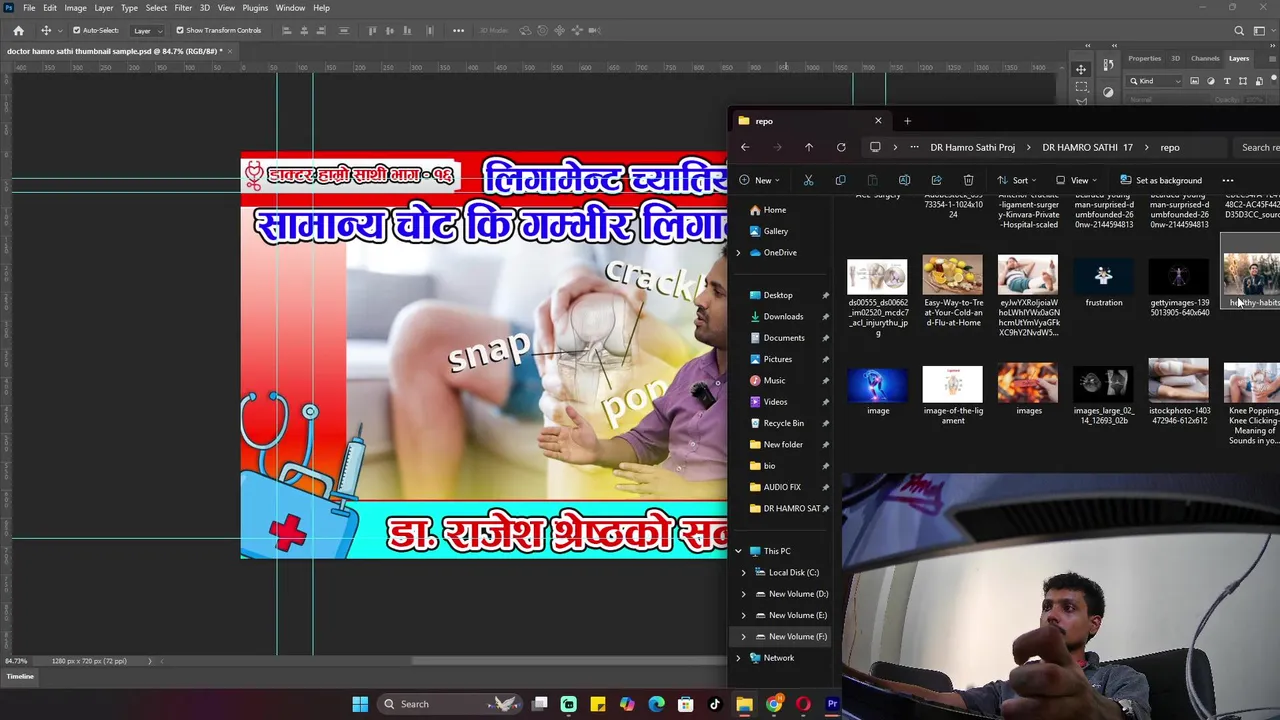The image size is (1280, 720).
Task: Toggle Show Transform Controls checkbox
Action: [x=180, y=30]
